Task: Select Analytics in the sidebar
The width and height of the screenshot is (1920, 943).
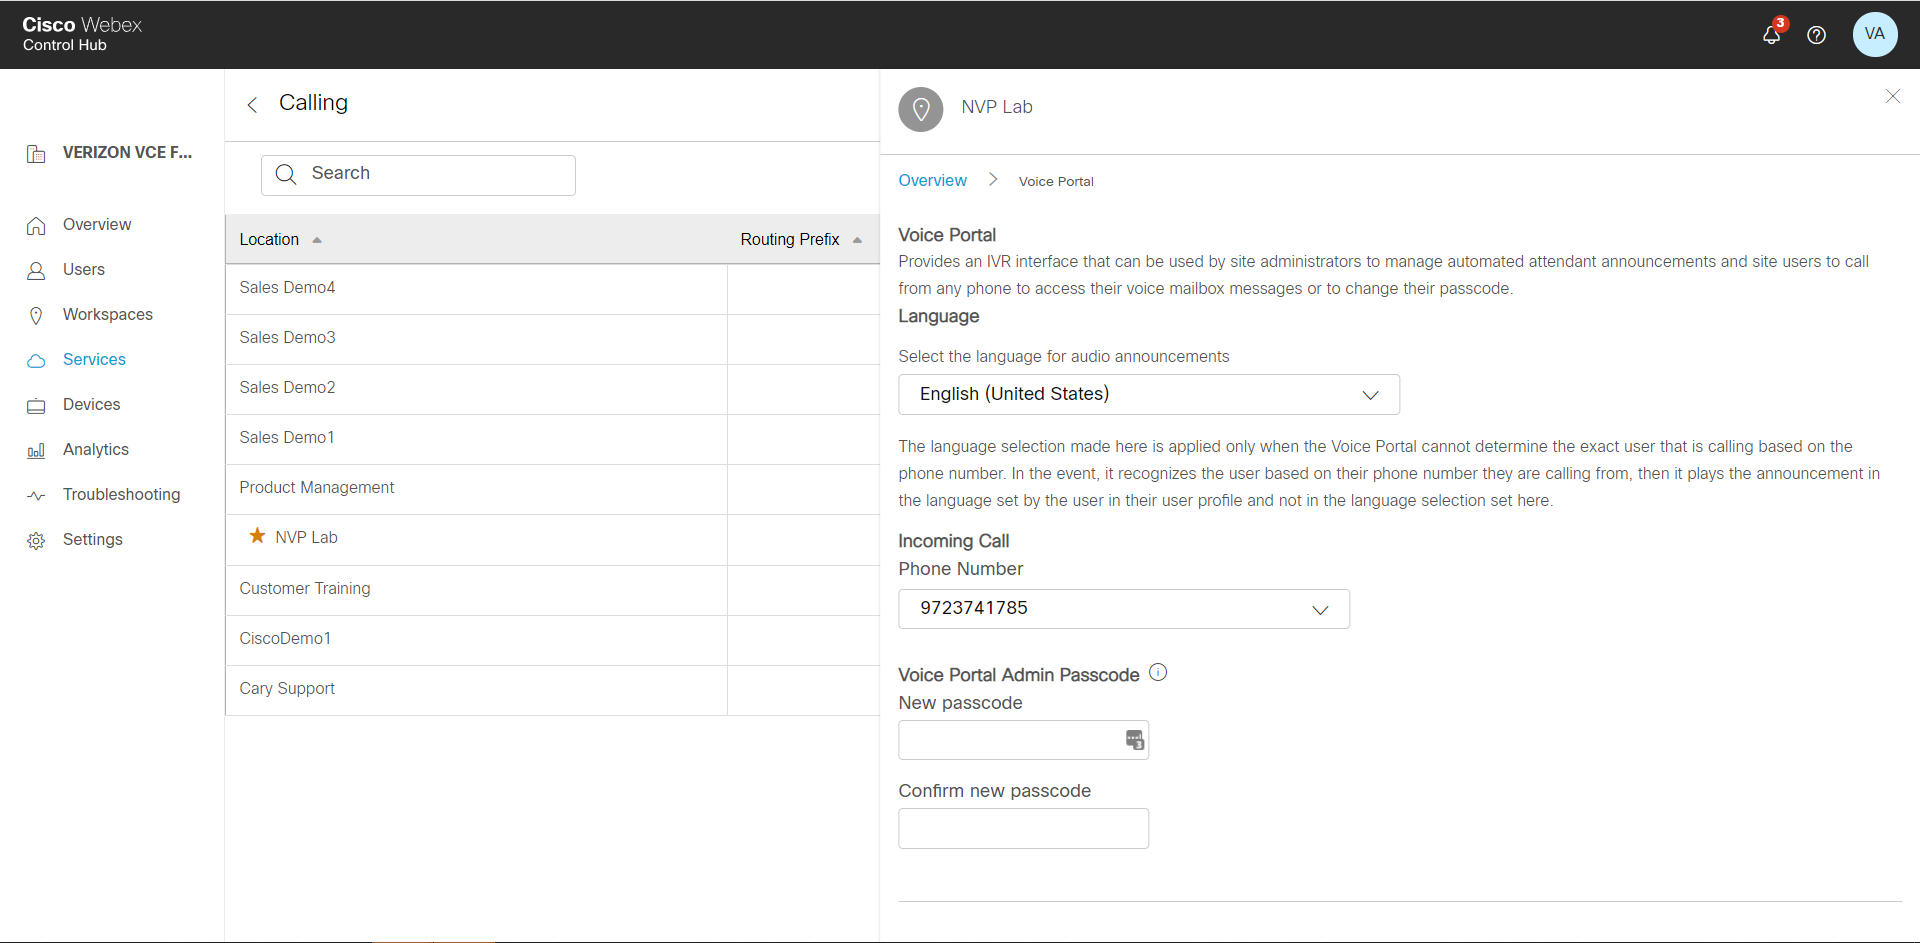Action: [95, 449]
